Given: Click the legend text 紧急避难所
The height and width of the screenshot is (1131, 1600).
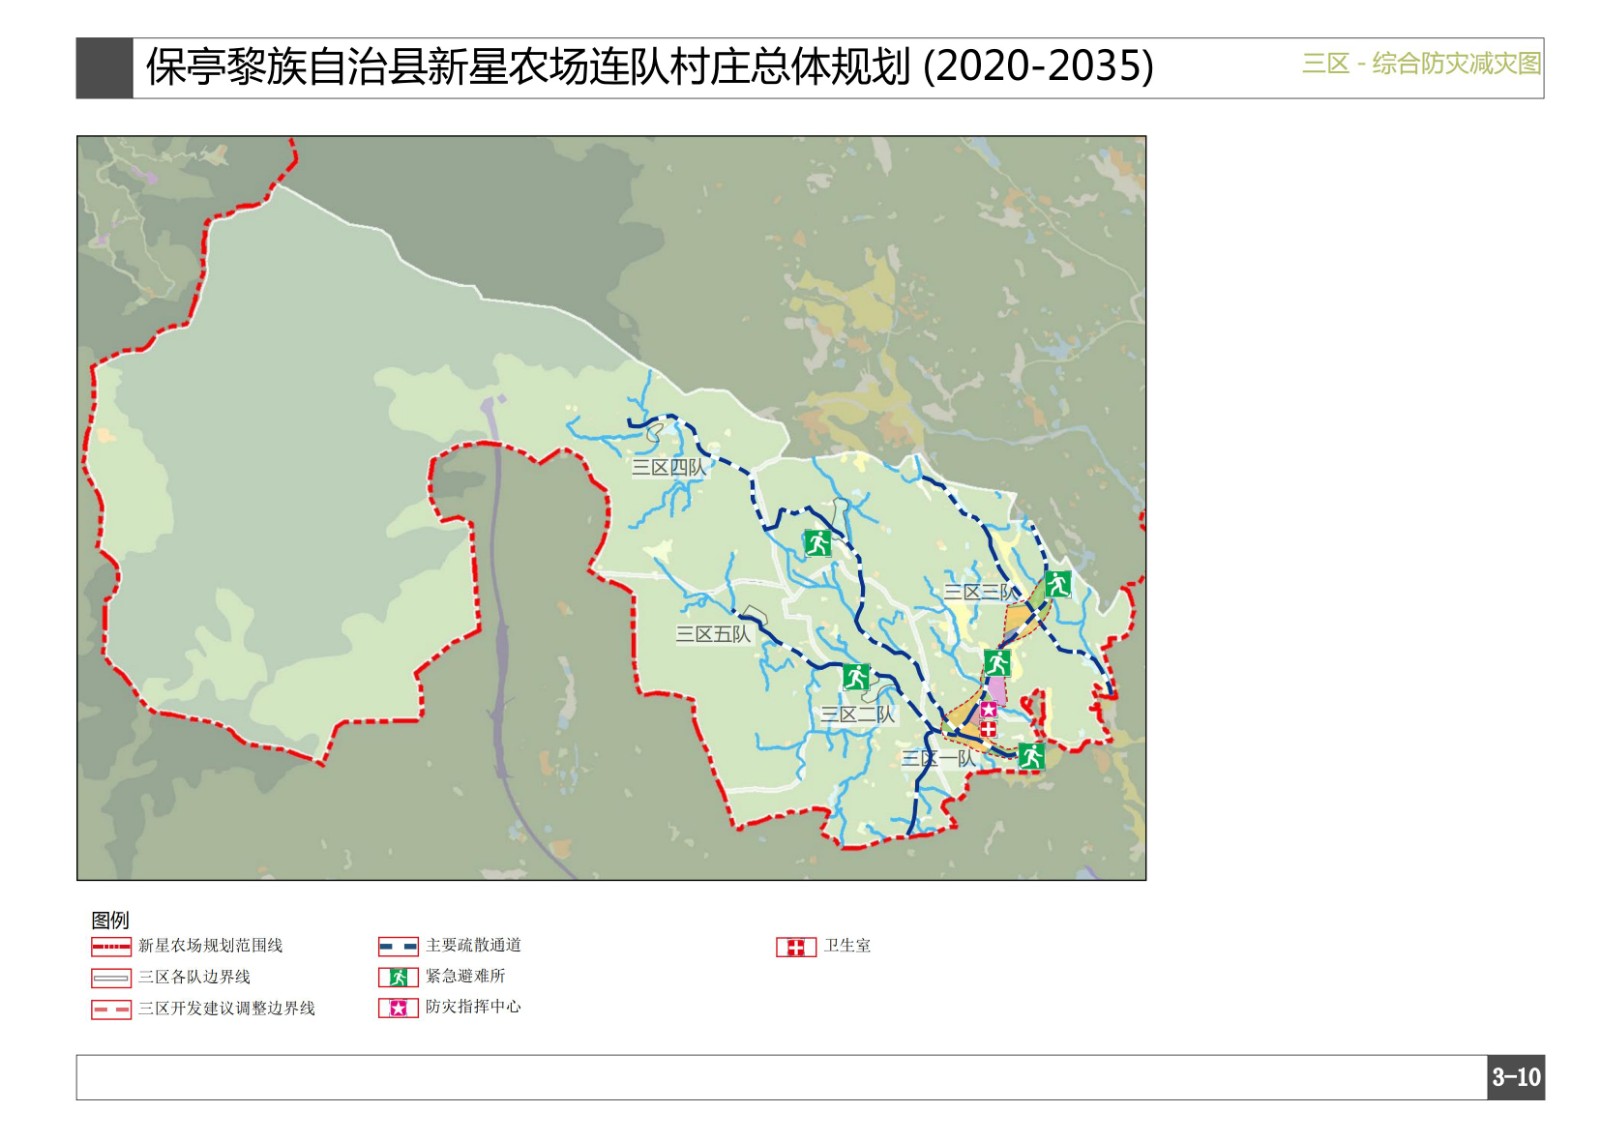Looking at the screenshot, I should [x=466, y=976].
